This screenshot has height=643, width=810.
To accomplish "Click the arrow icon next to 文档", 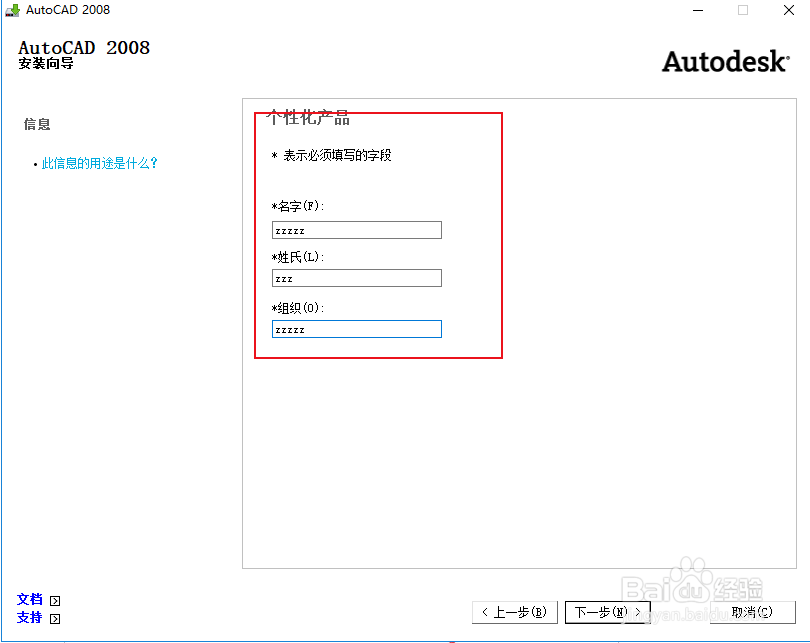I will tap(54, 598).
